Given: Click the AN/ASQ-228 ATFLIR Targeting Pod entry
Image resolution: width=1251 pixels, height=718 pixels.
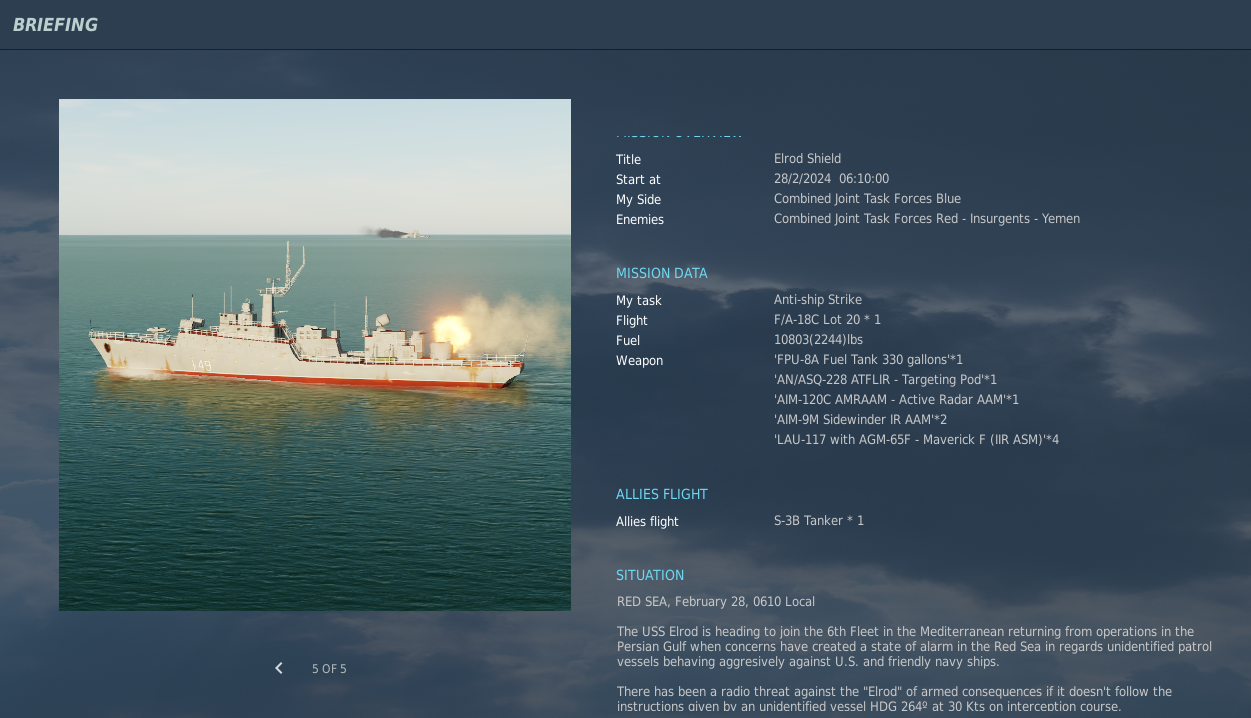Looking at the screenshot, I should (x=885, y=380).
